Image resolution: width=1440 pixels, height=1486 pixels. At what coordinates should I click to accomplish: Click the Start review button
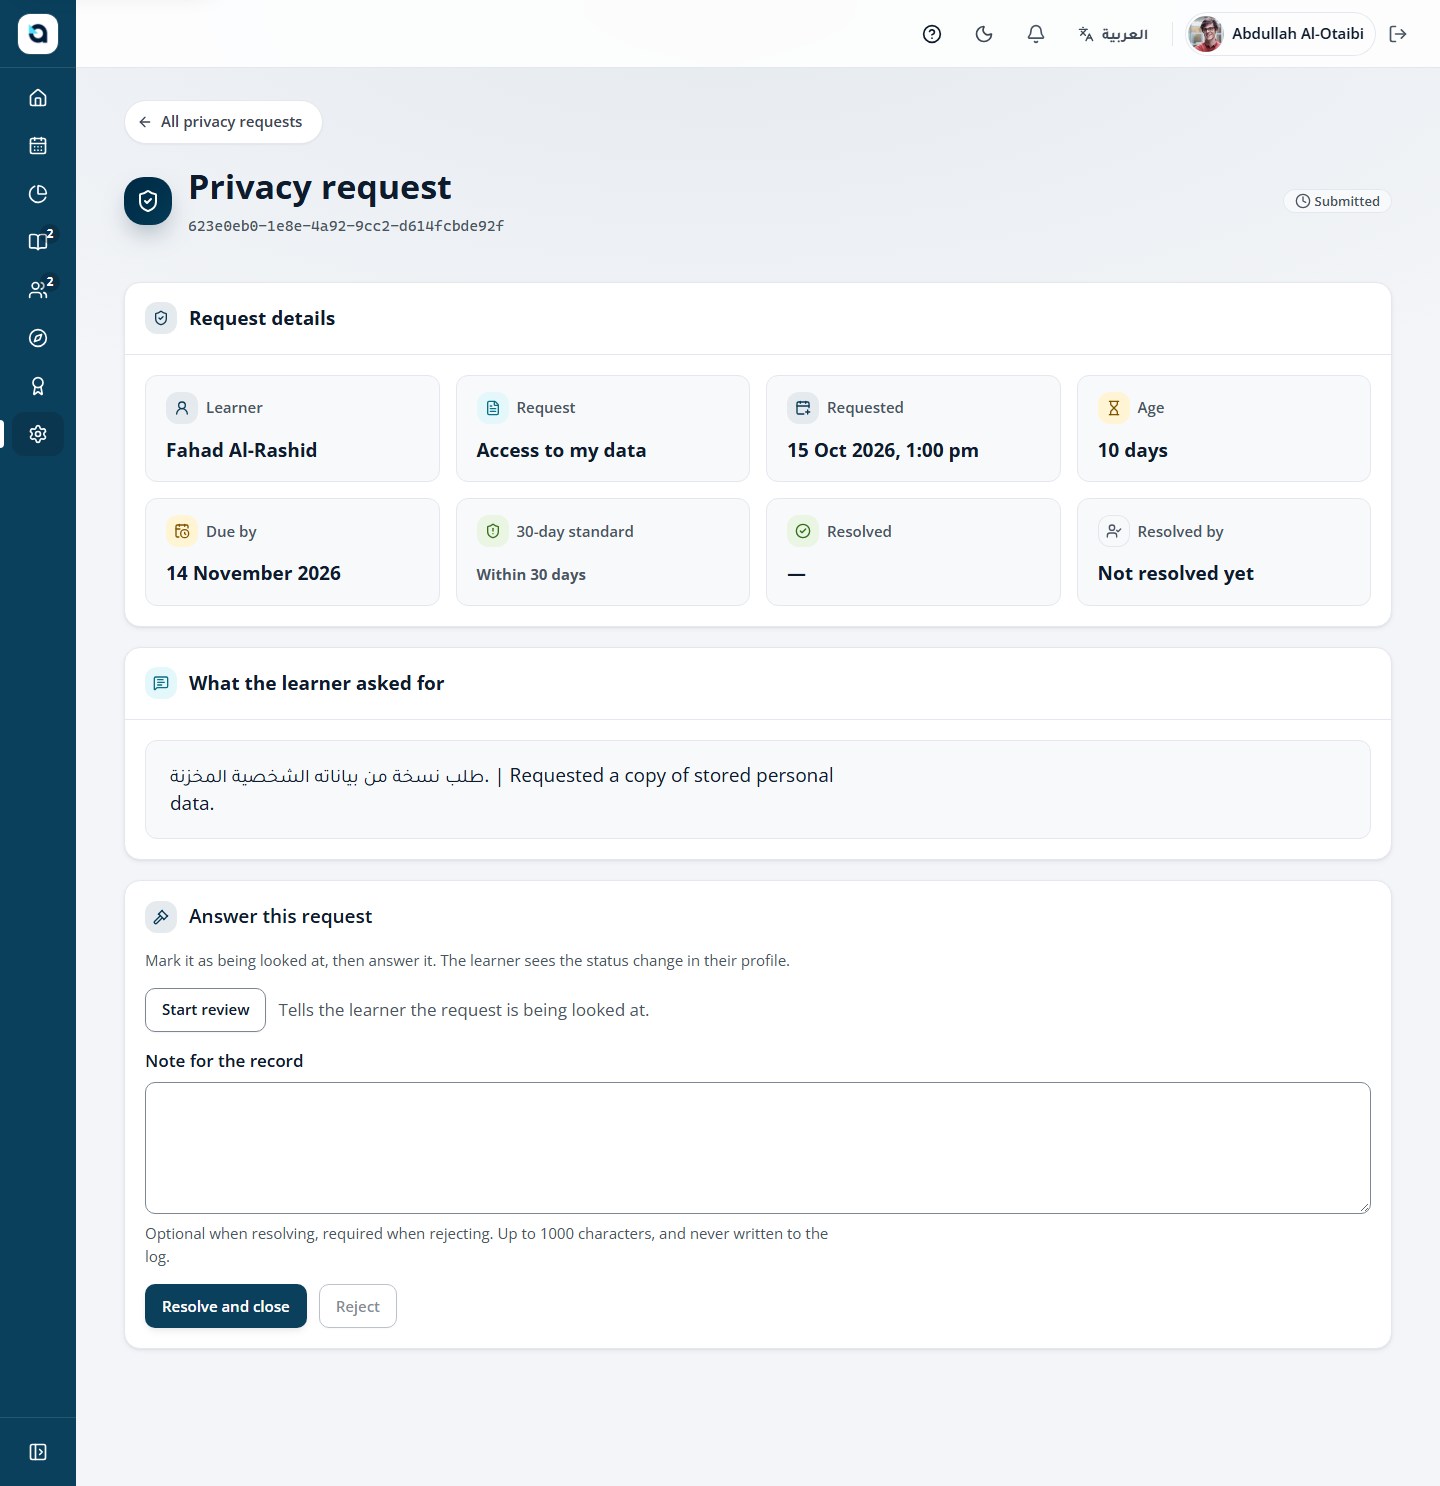pos(205,1010)
